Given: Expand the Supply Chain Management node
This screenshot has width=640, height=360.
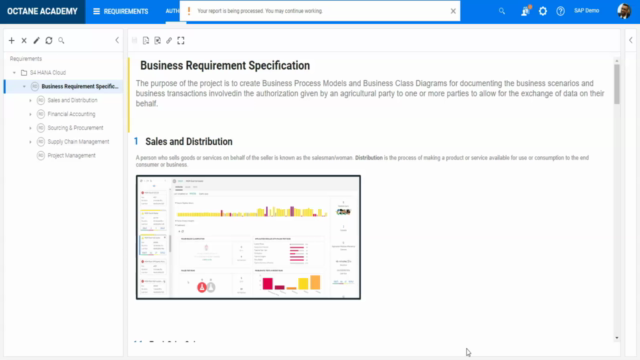Looking at the screenshot, I should (30, 142).
